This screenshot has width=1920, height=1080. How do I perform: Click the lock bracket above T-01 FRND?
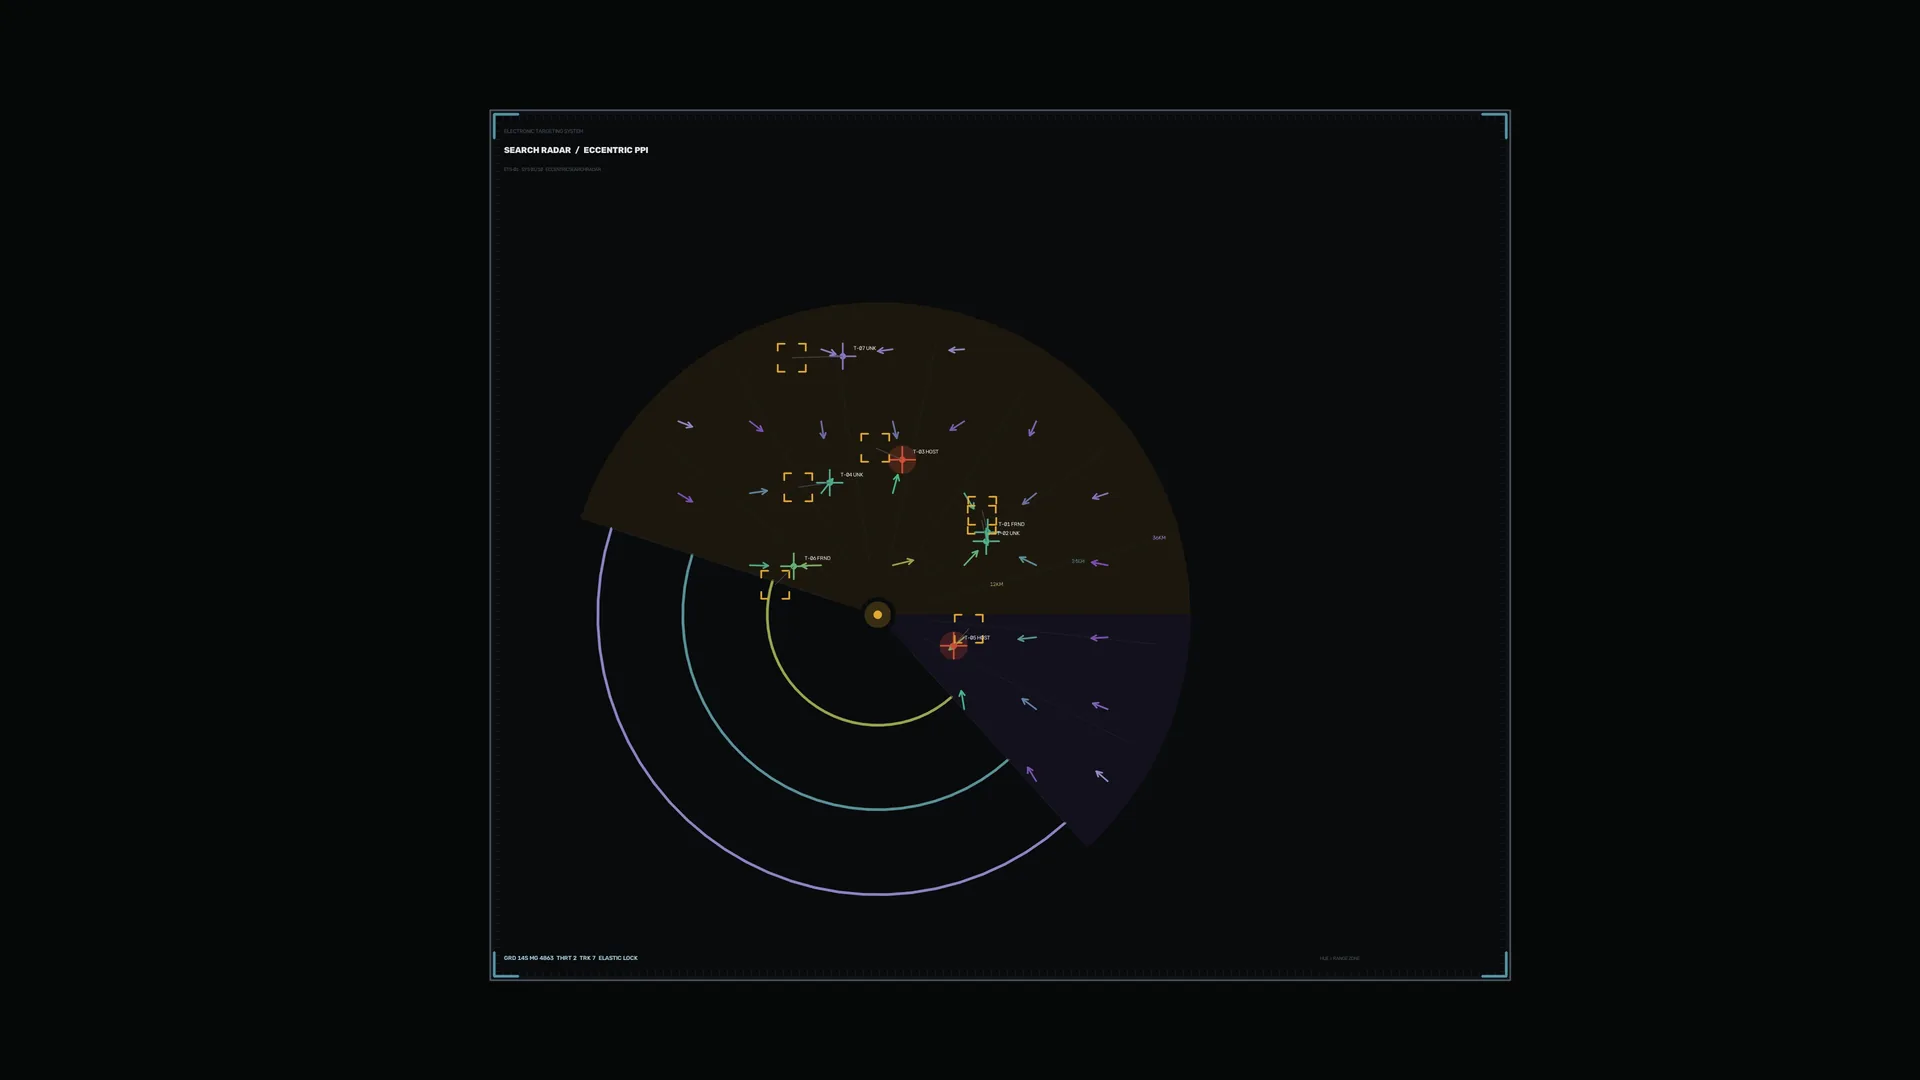982,512
